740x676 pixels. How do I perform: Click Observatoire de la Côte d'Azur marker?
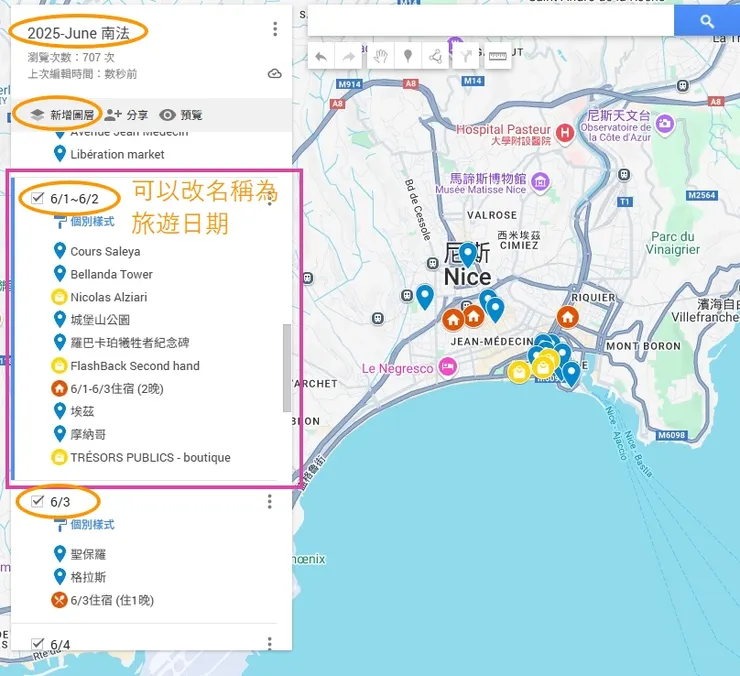point(665,124)
